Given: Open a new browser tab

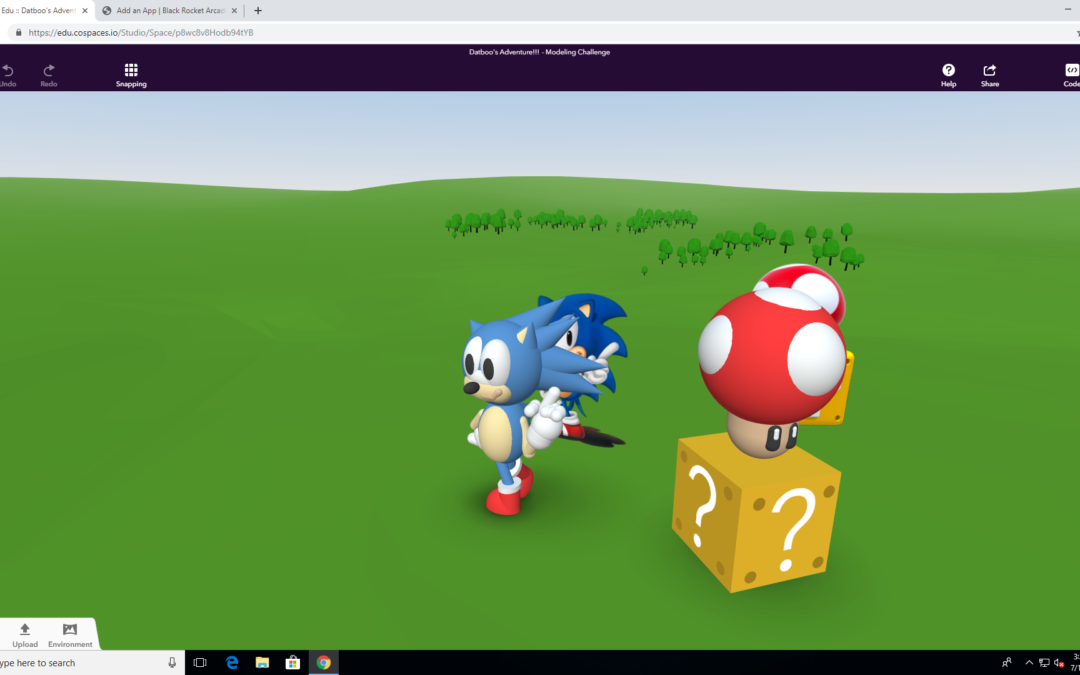Looking at the screenshot, I should click(x=258, y=11).
